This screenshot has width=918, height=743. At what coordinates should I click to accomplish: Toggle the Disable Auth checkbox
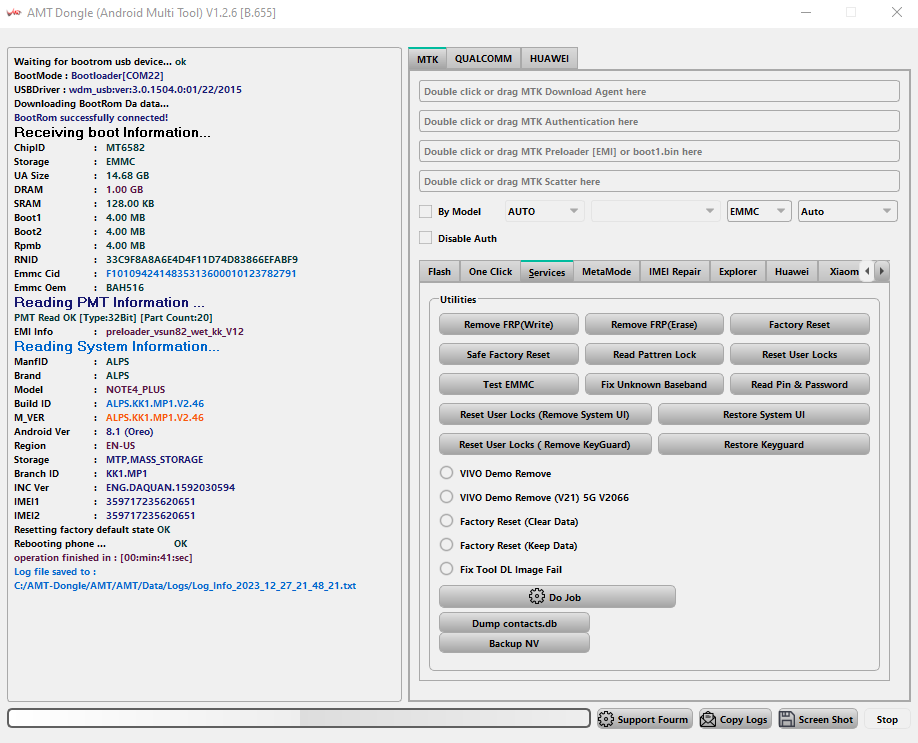[x=426, y=238]
